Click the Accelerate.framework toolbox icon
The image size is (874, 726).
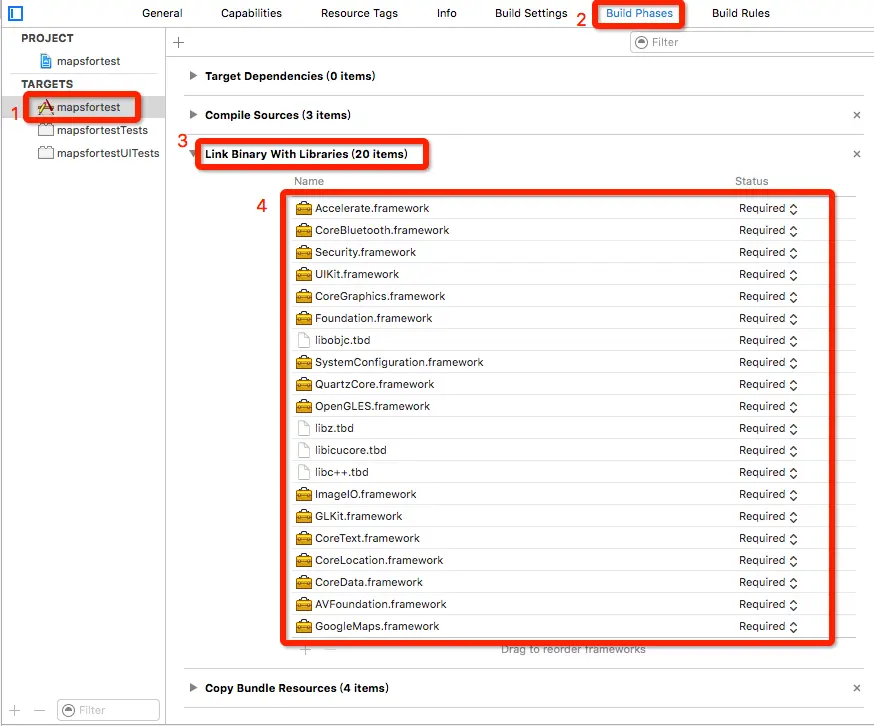point(304,208)
